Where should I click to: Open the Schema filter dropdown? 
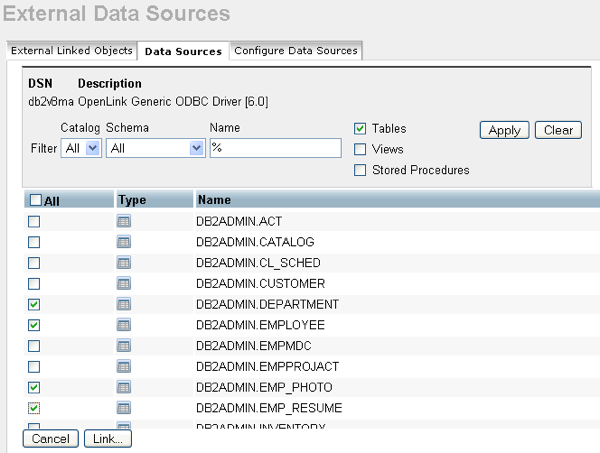tap(155, 148)
